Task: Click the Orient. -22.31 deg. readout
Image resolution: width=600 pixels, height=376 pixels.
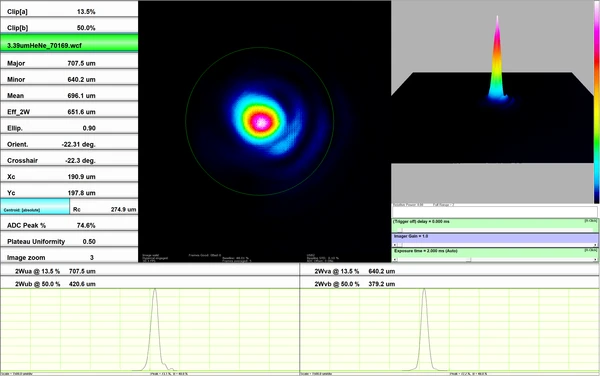Action: (69, 144)
